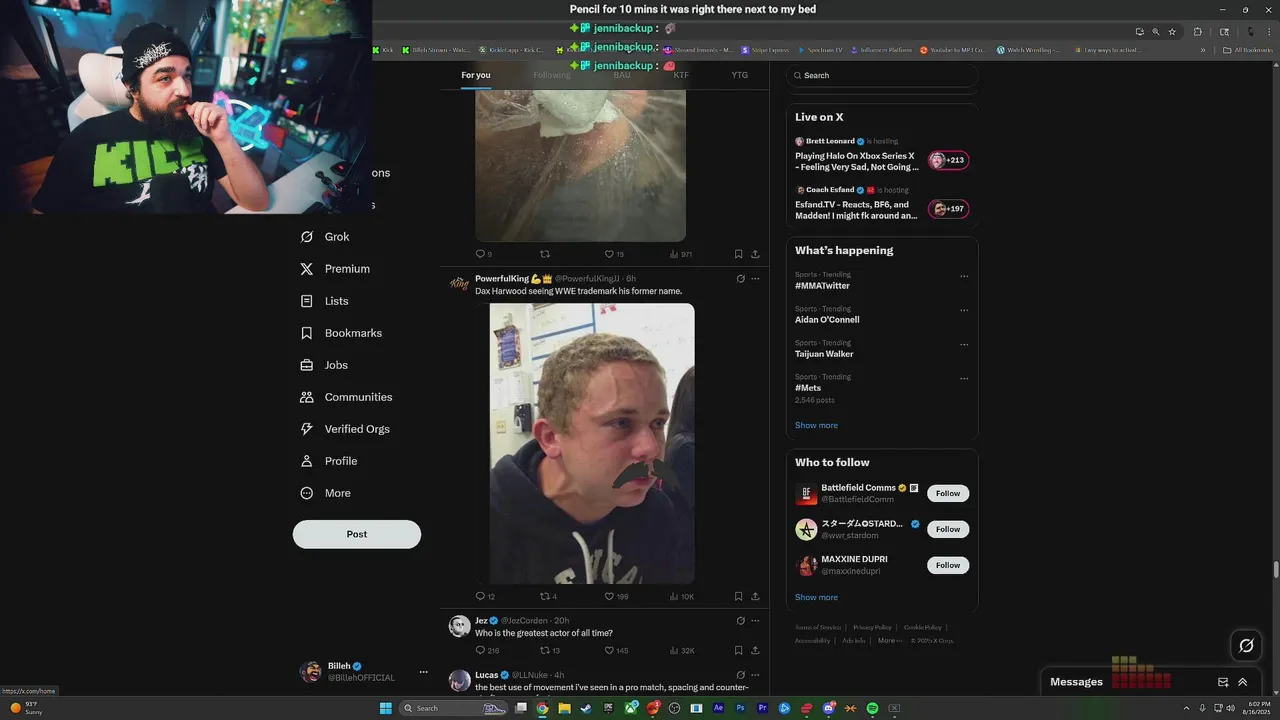
Task: Go to Profile in the sidebar
Action: [328, 461]
